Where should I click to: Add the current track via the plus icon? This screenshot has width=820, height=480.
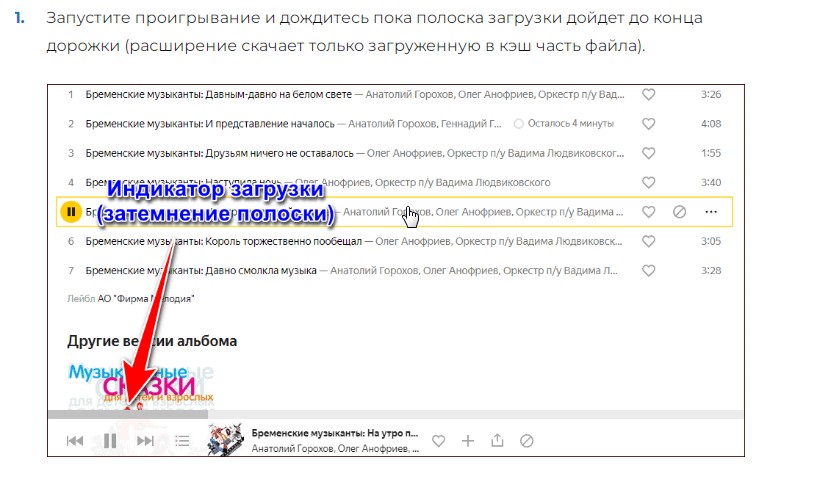point(468,441)
